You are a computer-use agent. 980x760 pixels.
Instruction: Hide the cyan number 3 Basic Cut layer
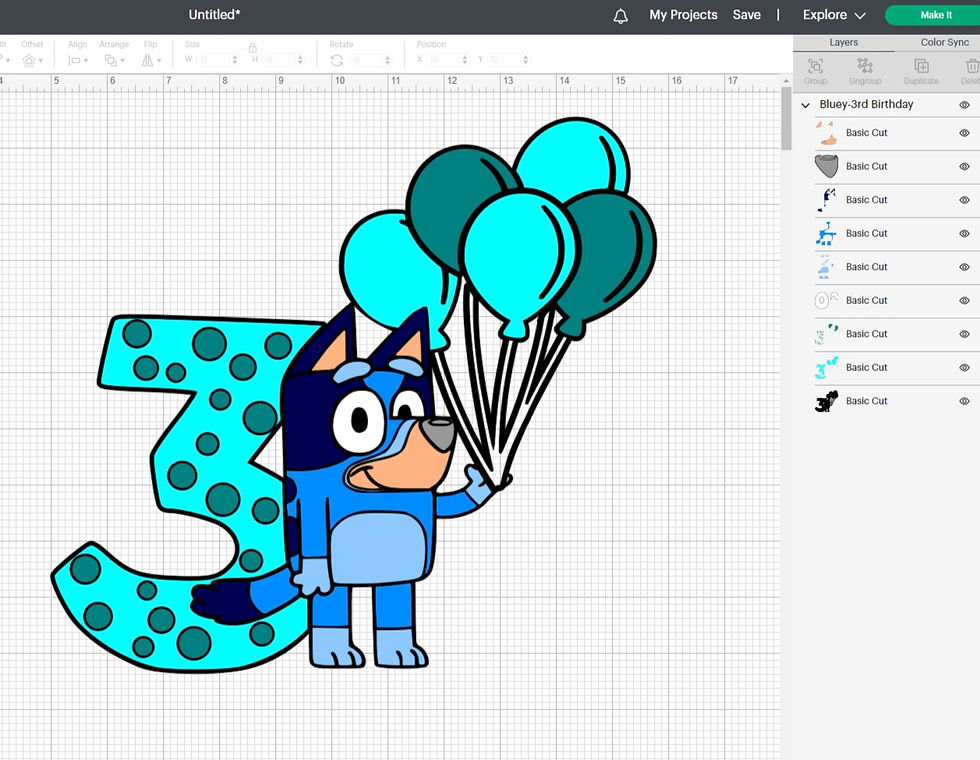point(964,368)
